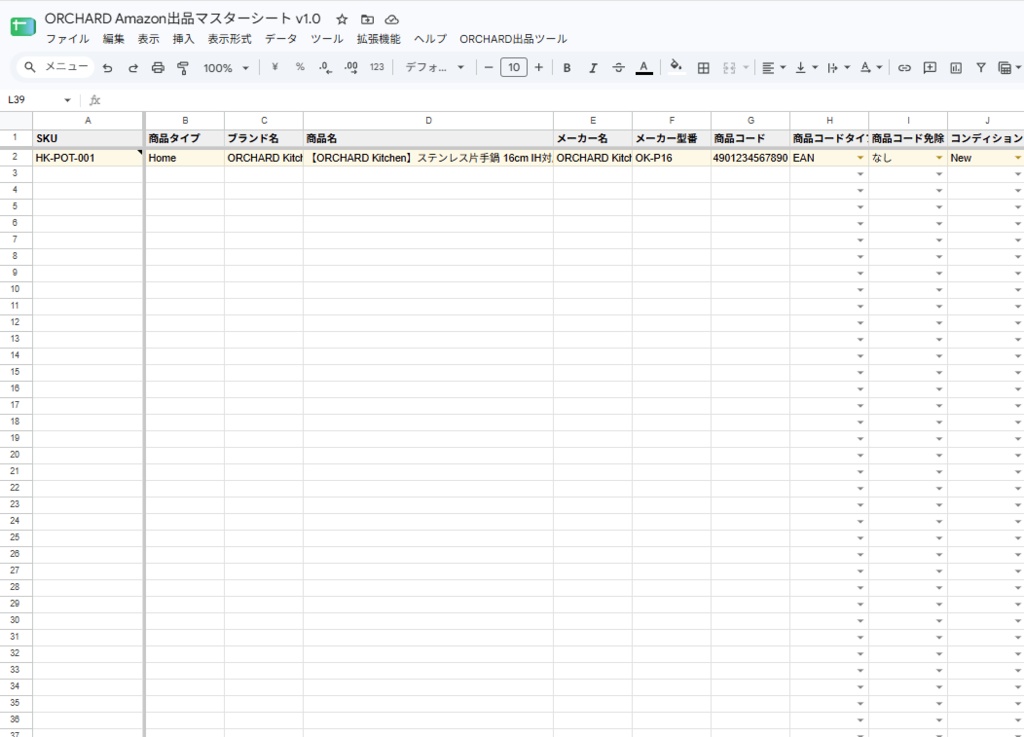Open the 挿入 menu

coord(184,39)
